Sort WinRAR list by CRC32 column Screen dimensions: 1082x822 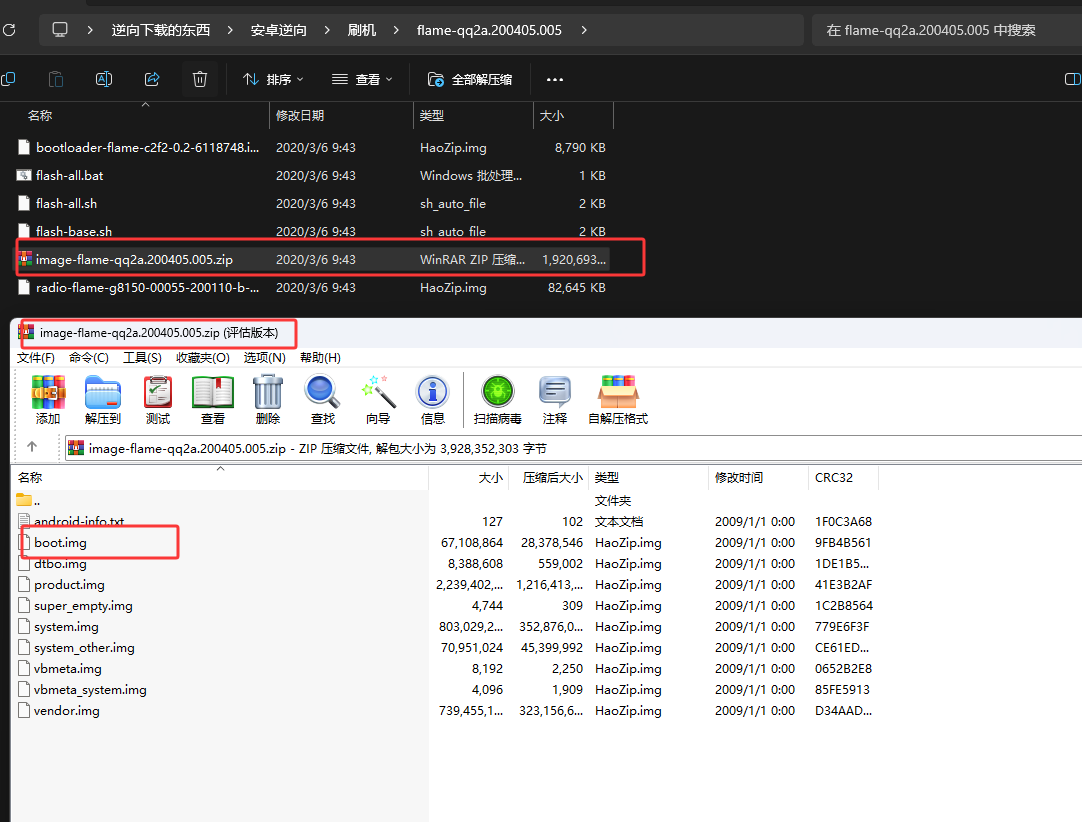pyautogui.click(x=843, y=478)
